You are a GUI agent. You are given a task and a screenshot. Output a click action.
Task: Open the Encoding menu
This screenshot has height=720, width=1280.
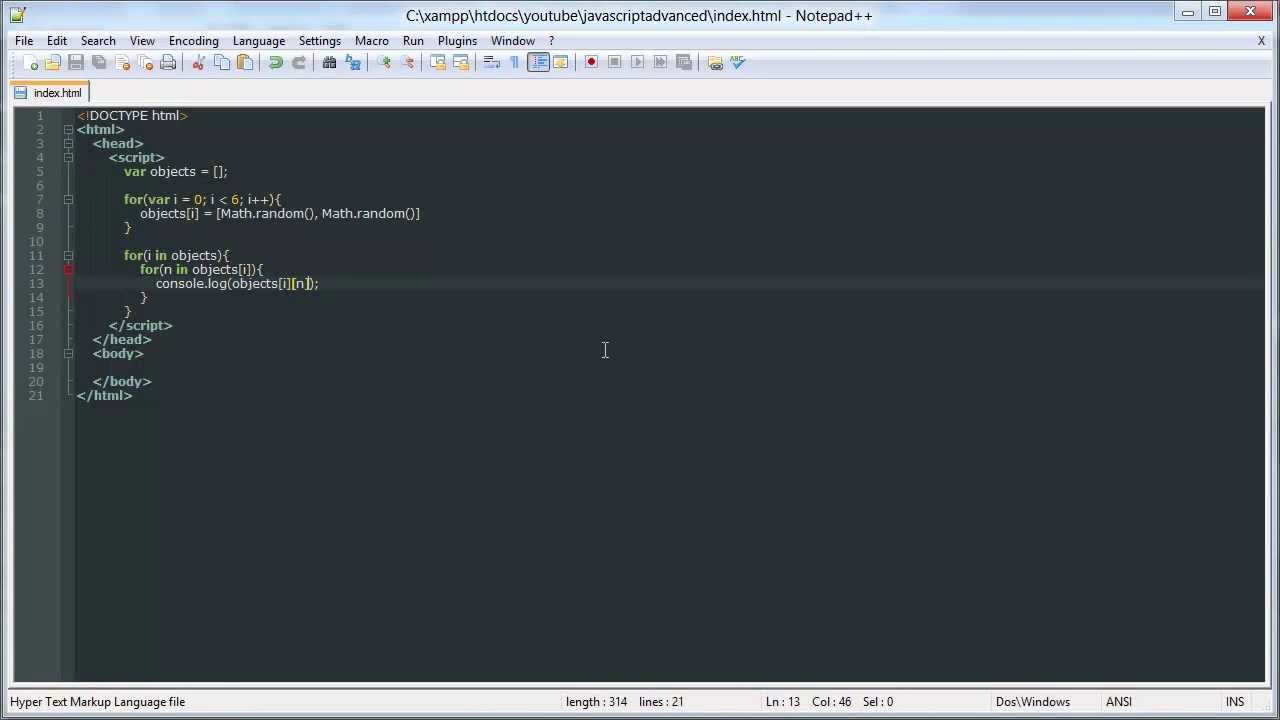point(194,41)
